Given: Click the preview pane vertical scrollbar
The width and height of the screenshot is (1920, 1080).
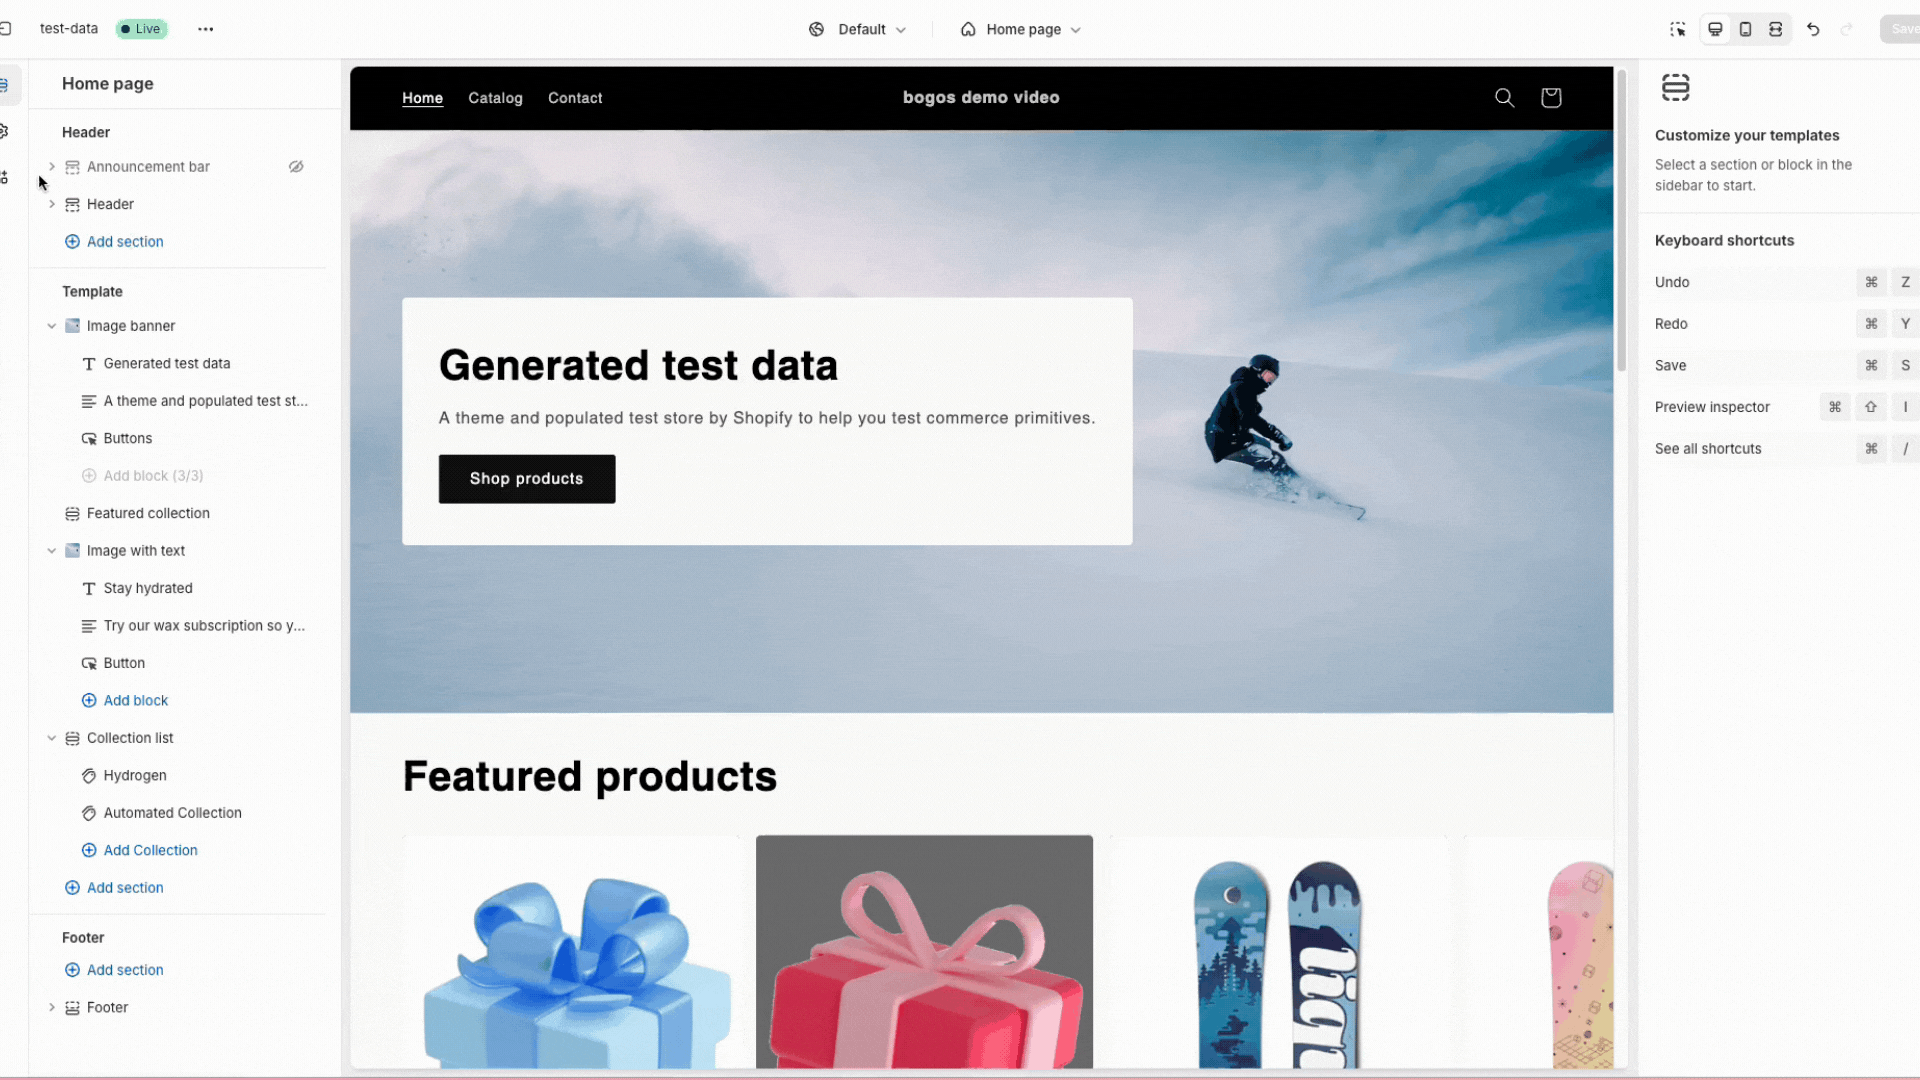Looking at the screenshot, I should tap(1621, 220).
